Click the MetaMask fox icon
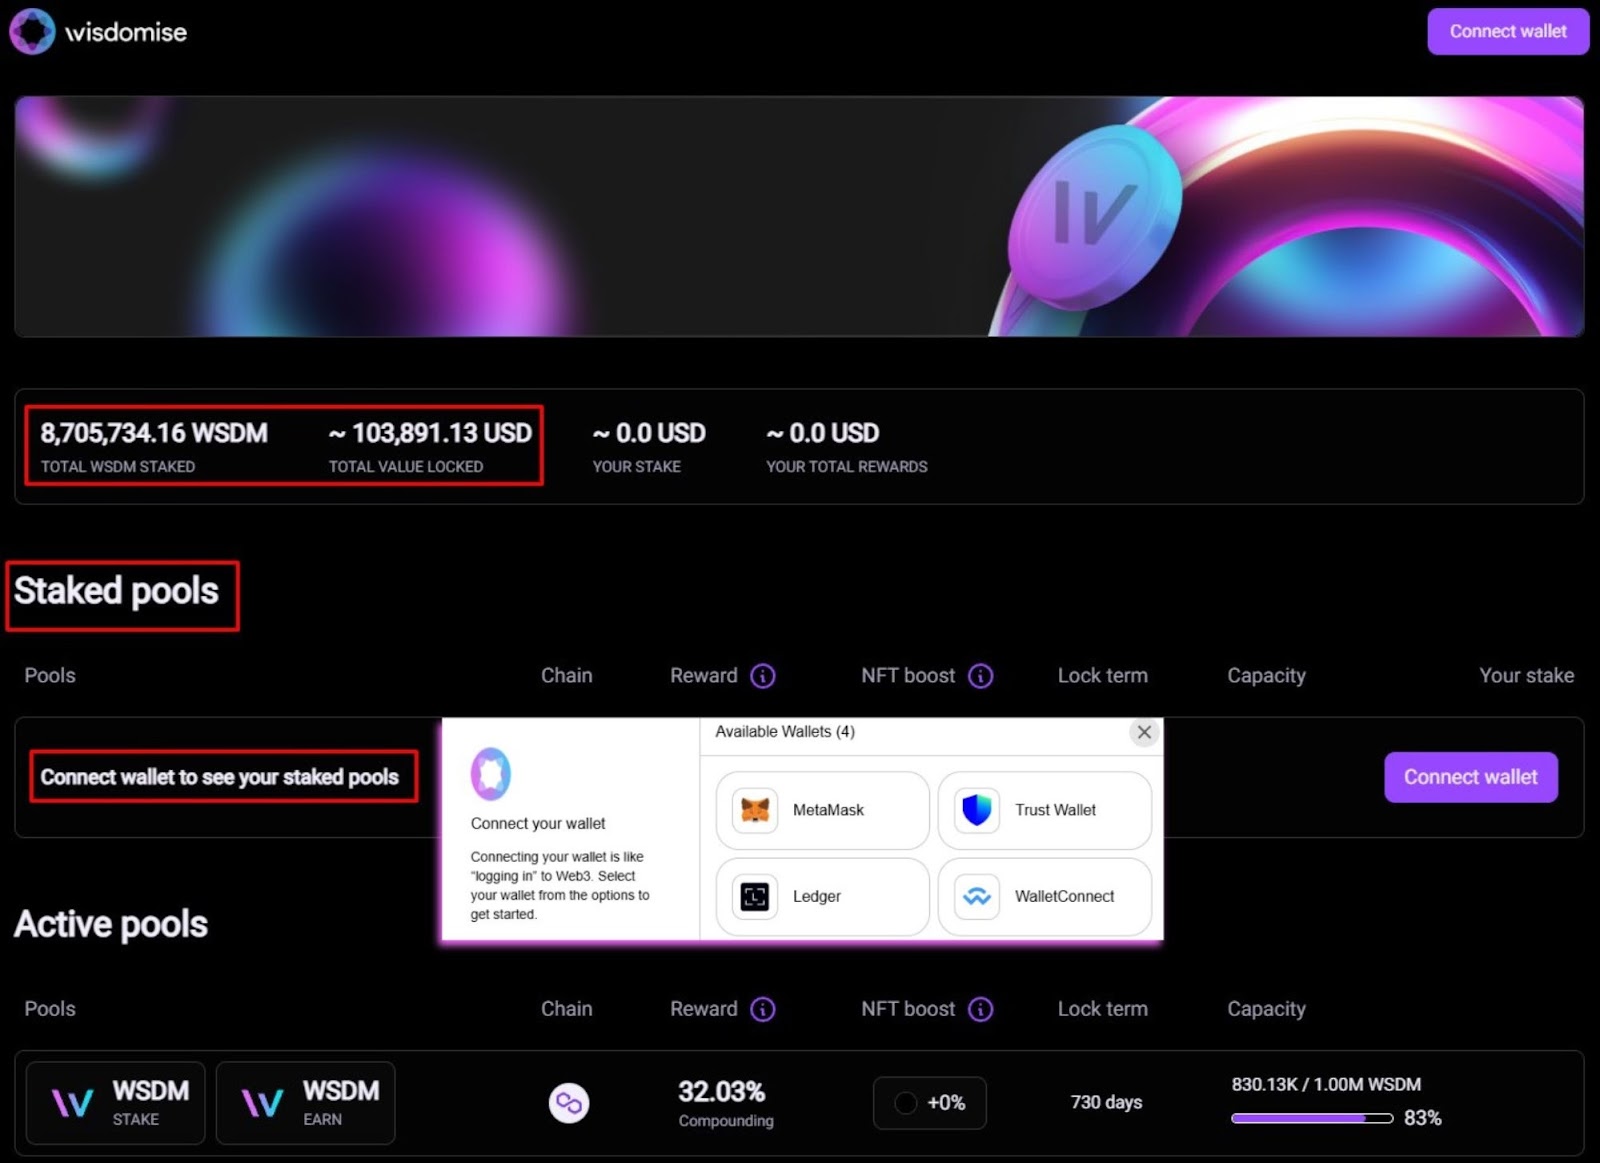The width and height of the screenshot is (1600, 1163). [x=755, y=810]
